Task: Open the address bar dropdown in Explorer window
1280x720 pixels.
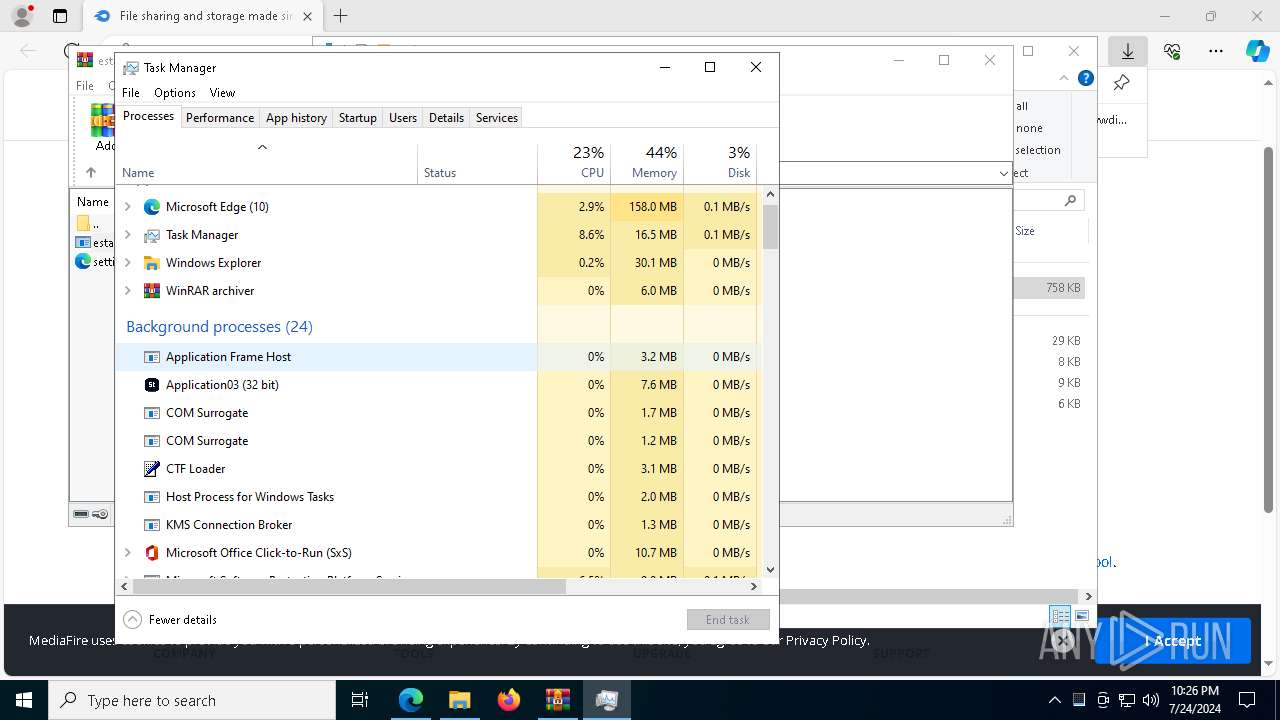Action: pos(1004,173)
